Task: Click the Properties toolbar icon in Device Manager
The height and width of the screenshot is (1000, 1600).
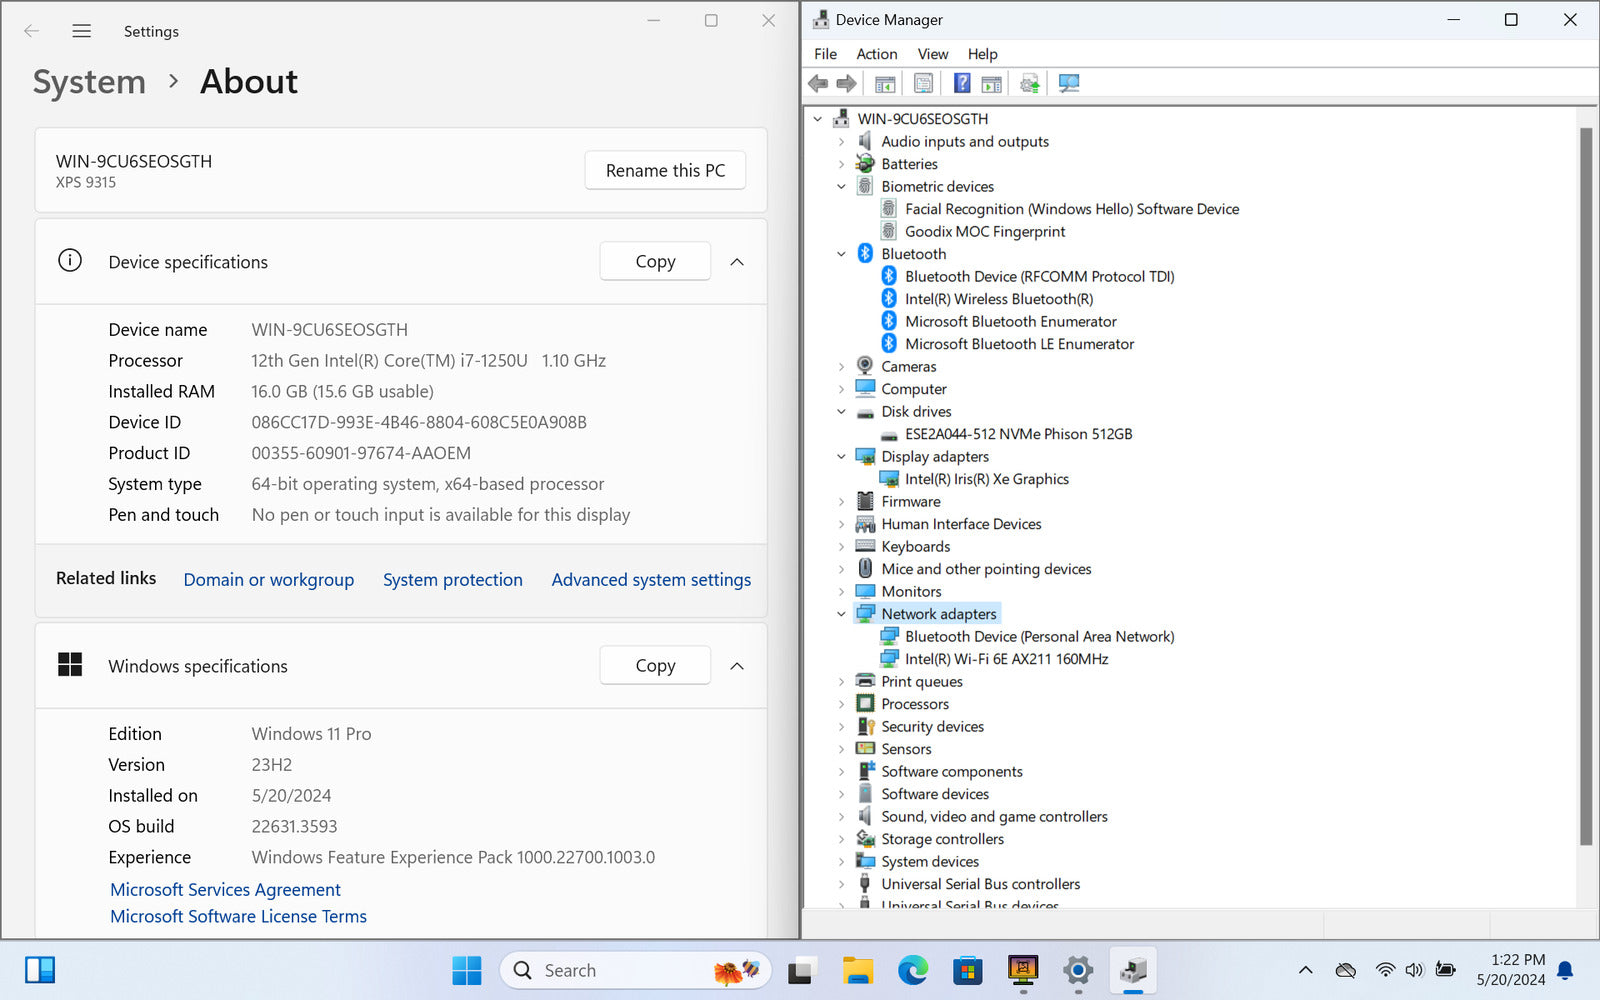Action: [923, 83]
